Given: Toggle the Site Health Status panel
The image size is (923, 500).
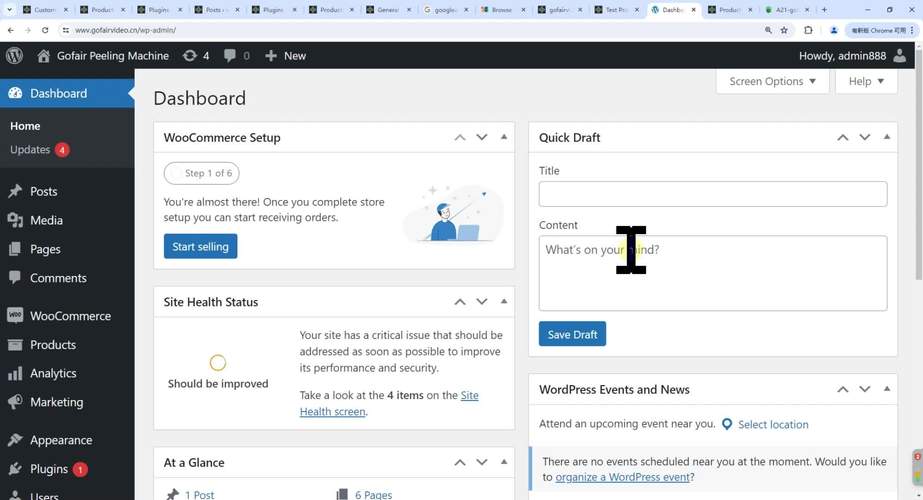Looking at the screenshot, I should 504,301.
